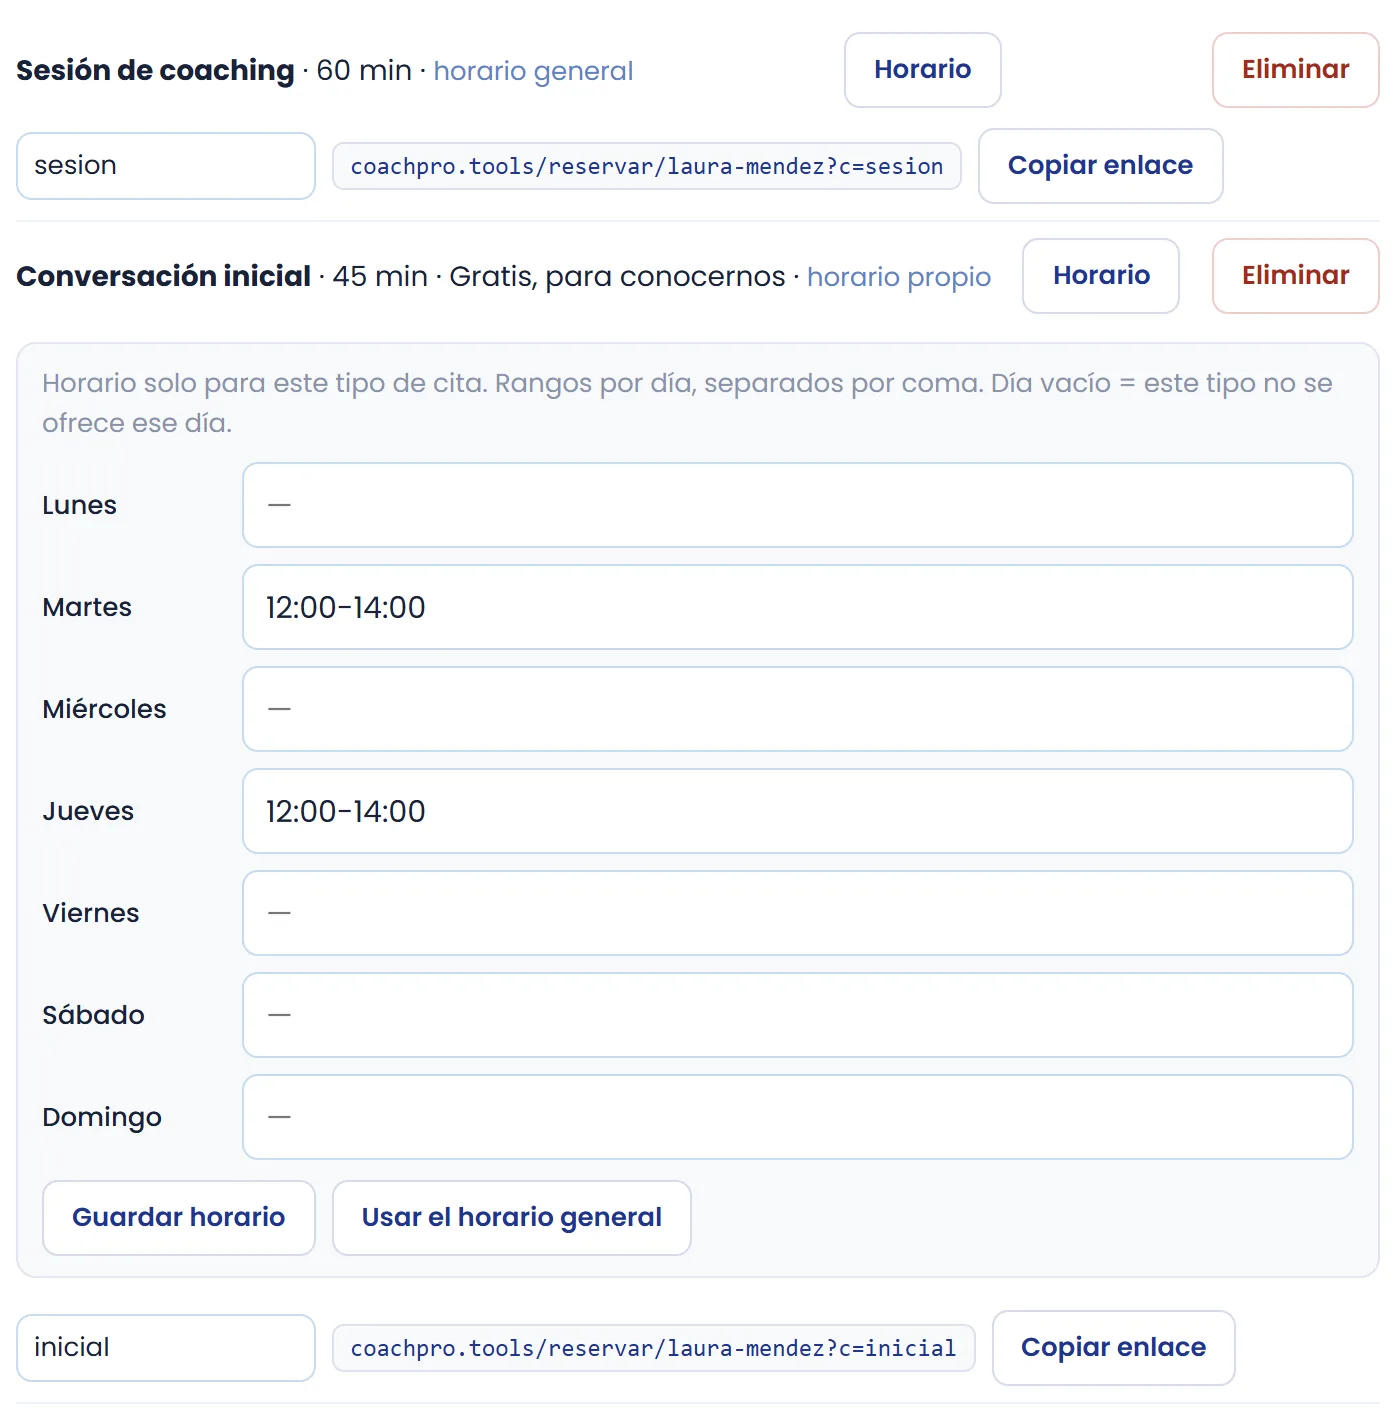Click the Viernes hours field
This screenshot has height=1420, width=1396.
click(x=797, y=913)
